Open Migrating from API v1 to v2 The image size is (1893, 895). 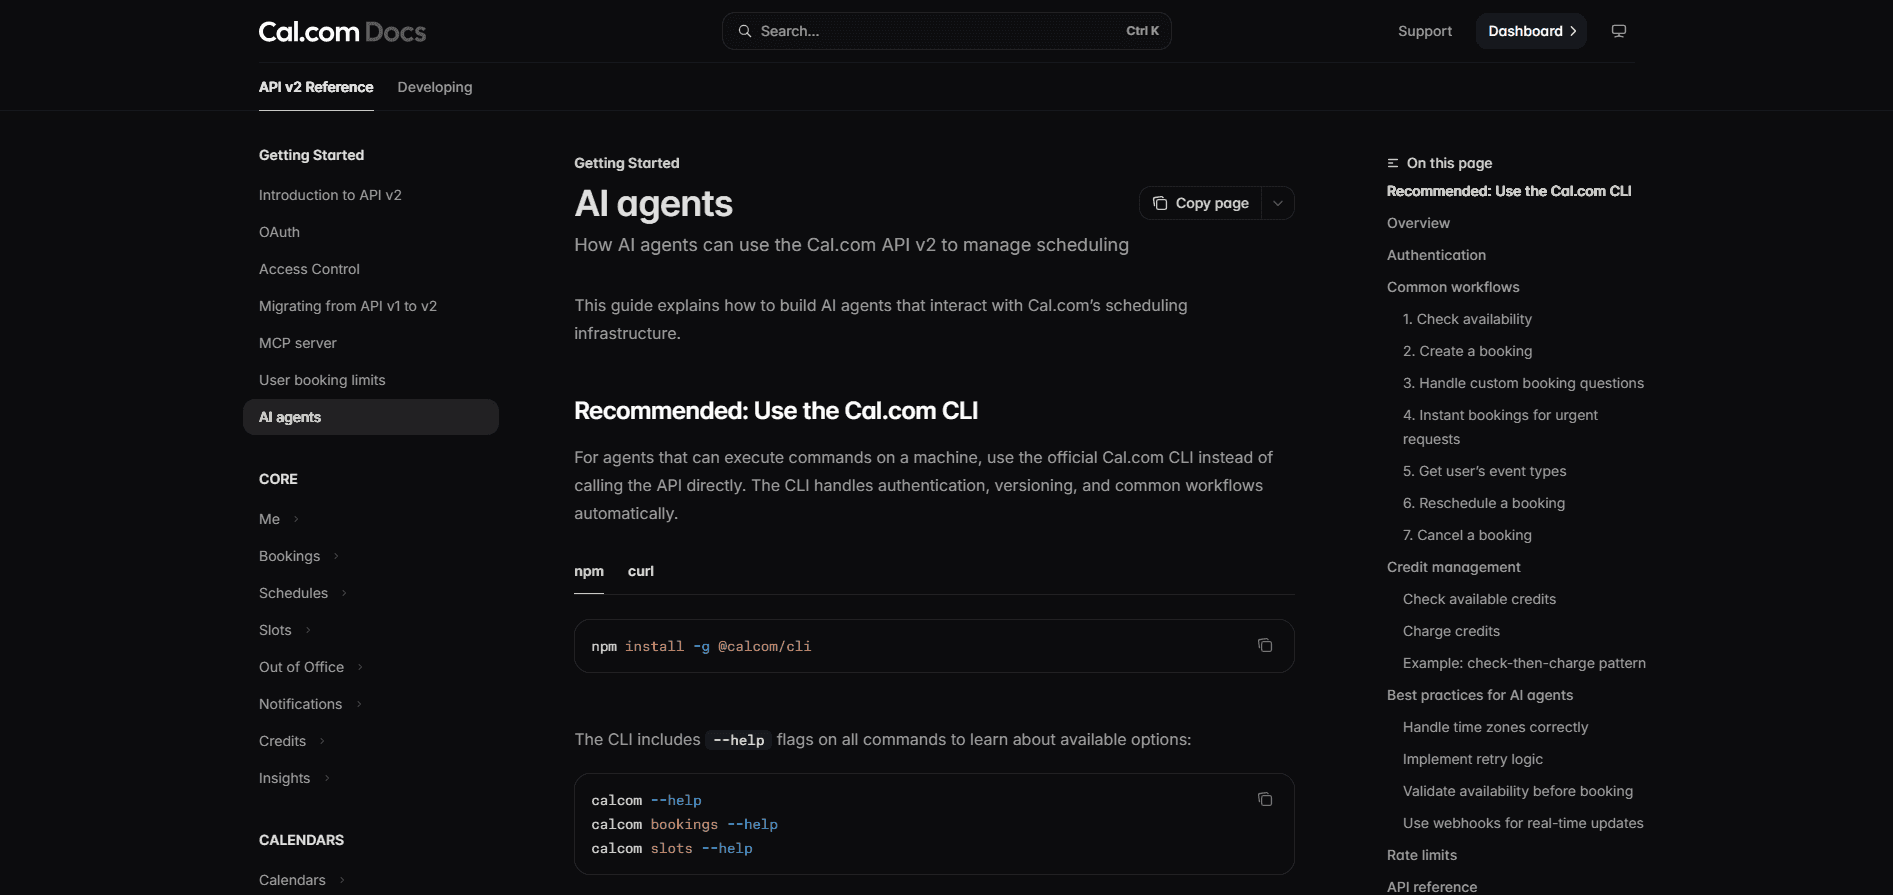(x=348, y=306)
